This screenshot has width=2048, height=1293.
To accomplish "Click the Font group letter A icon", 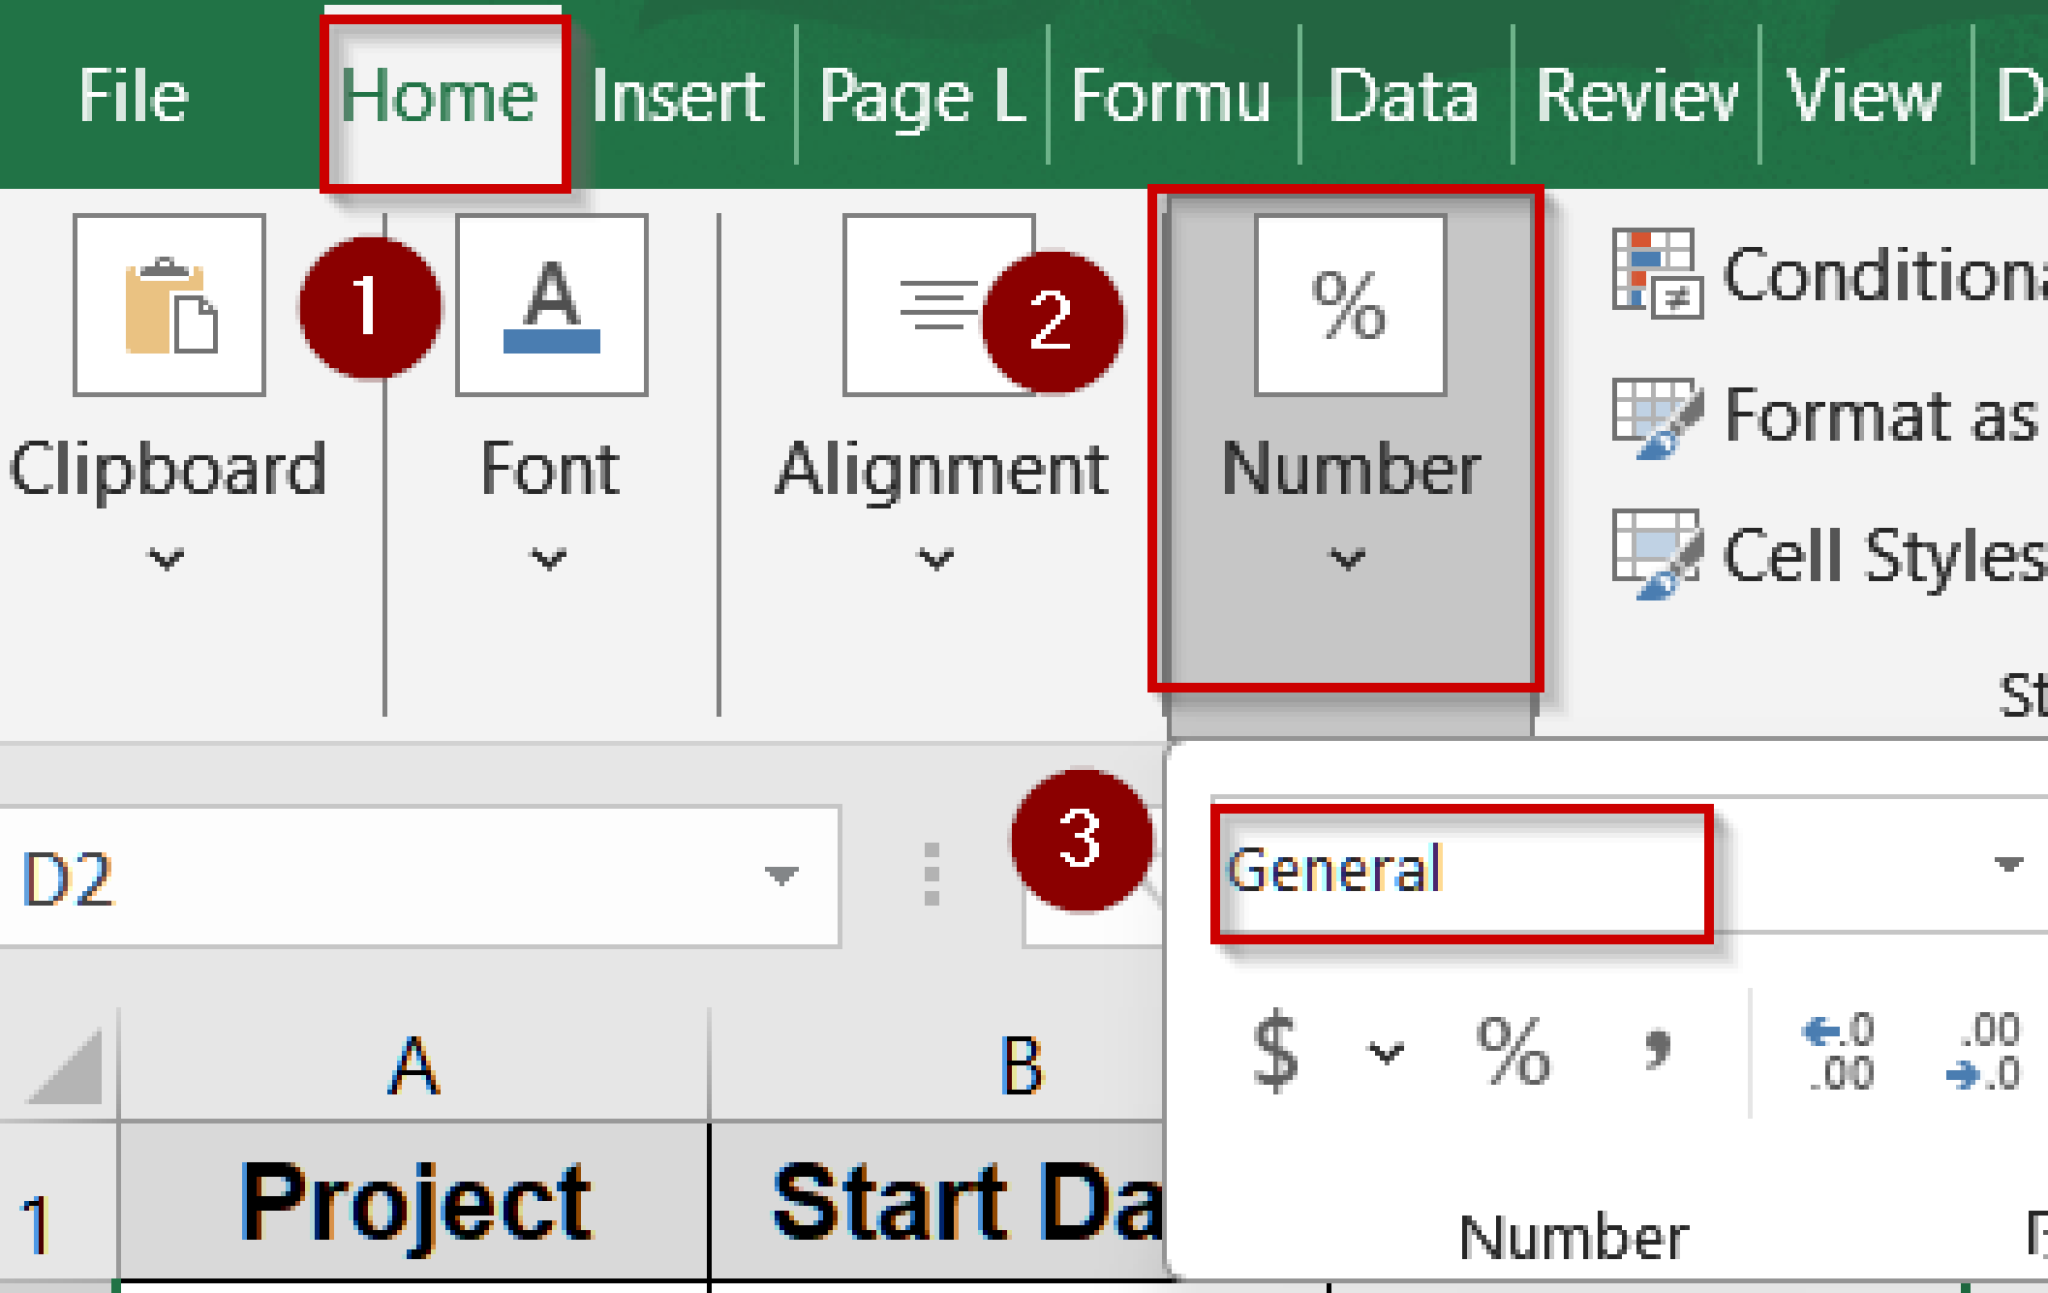I will (x=551, y=305).
